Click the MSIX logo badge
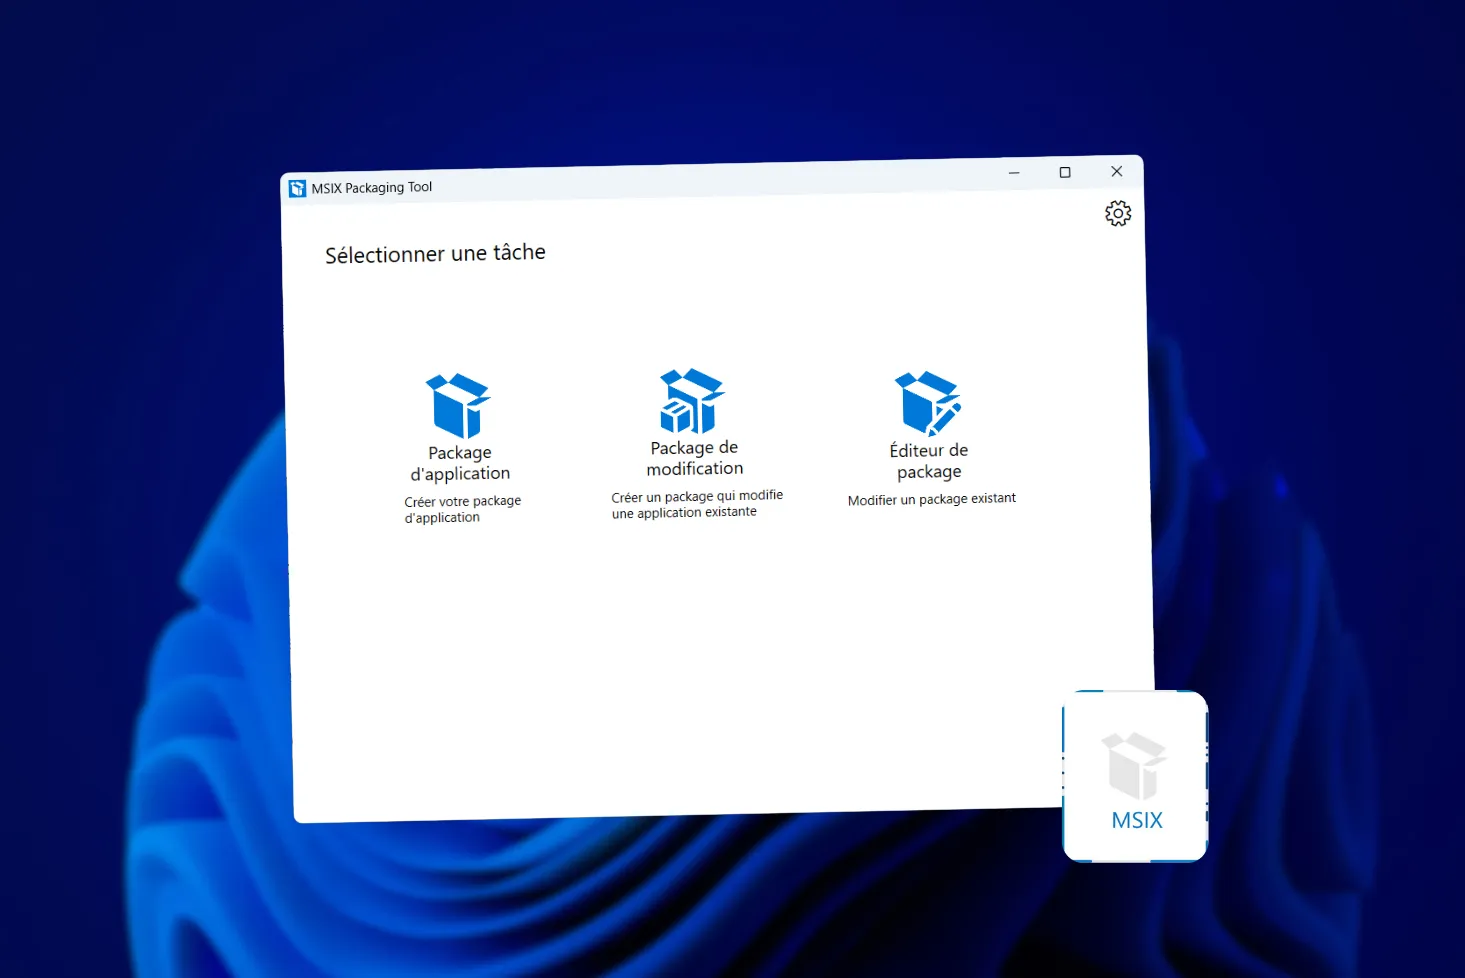Viewport: 1465px width, 978px height. point(1135,776)
